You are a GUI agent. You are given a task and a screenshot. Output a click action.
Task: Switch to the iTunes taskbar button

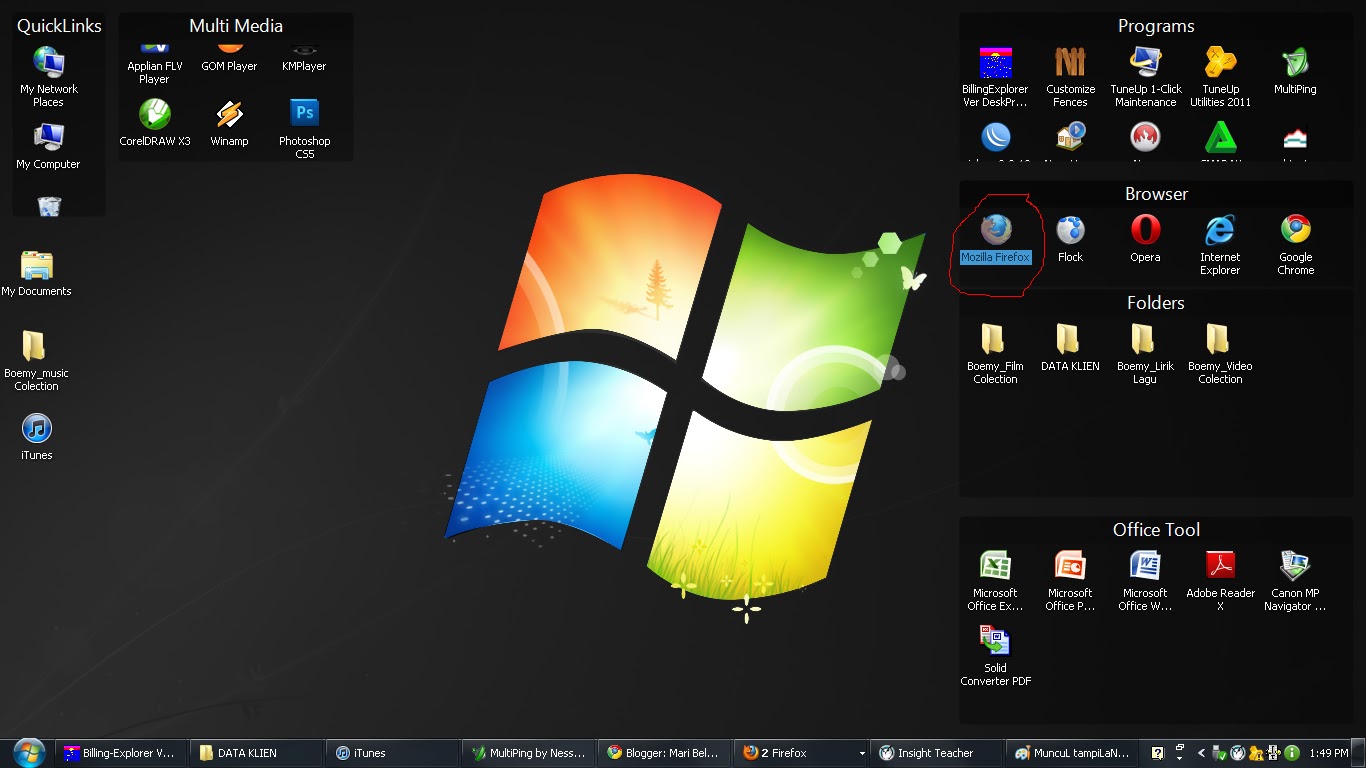[392, 753]
